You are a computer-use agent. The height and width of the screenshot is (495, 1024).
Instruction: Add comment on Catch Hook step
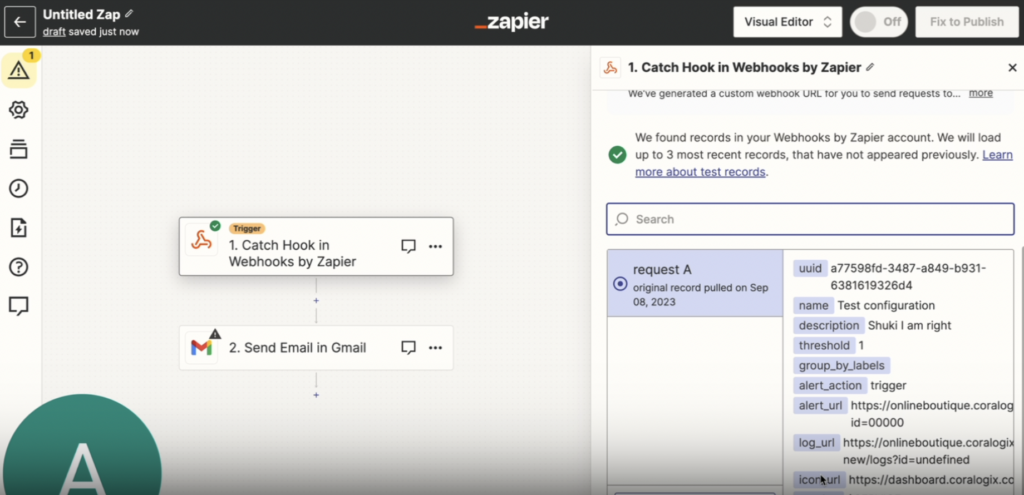[x=408, y=246]
